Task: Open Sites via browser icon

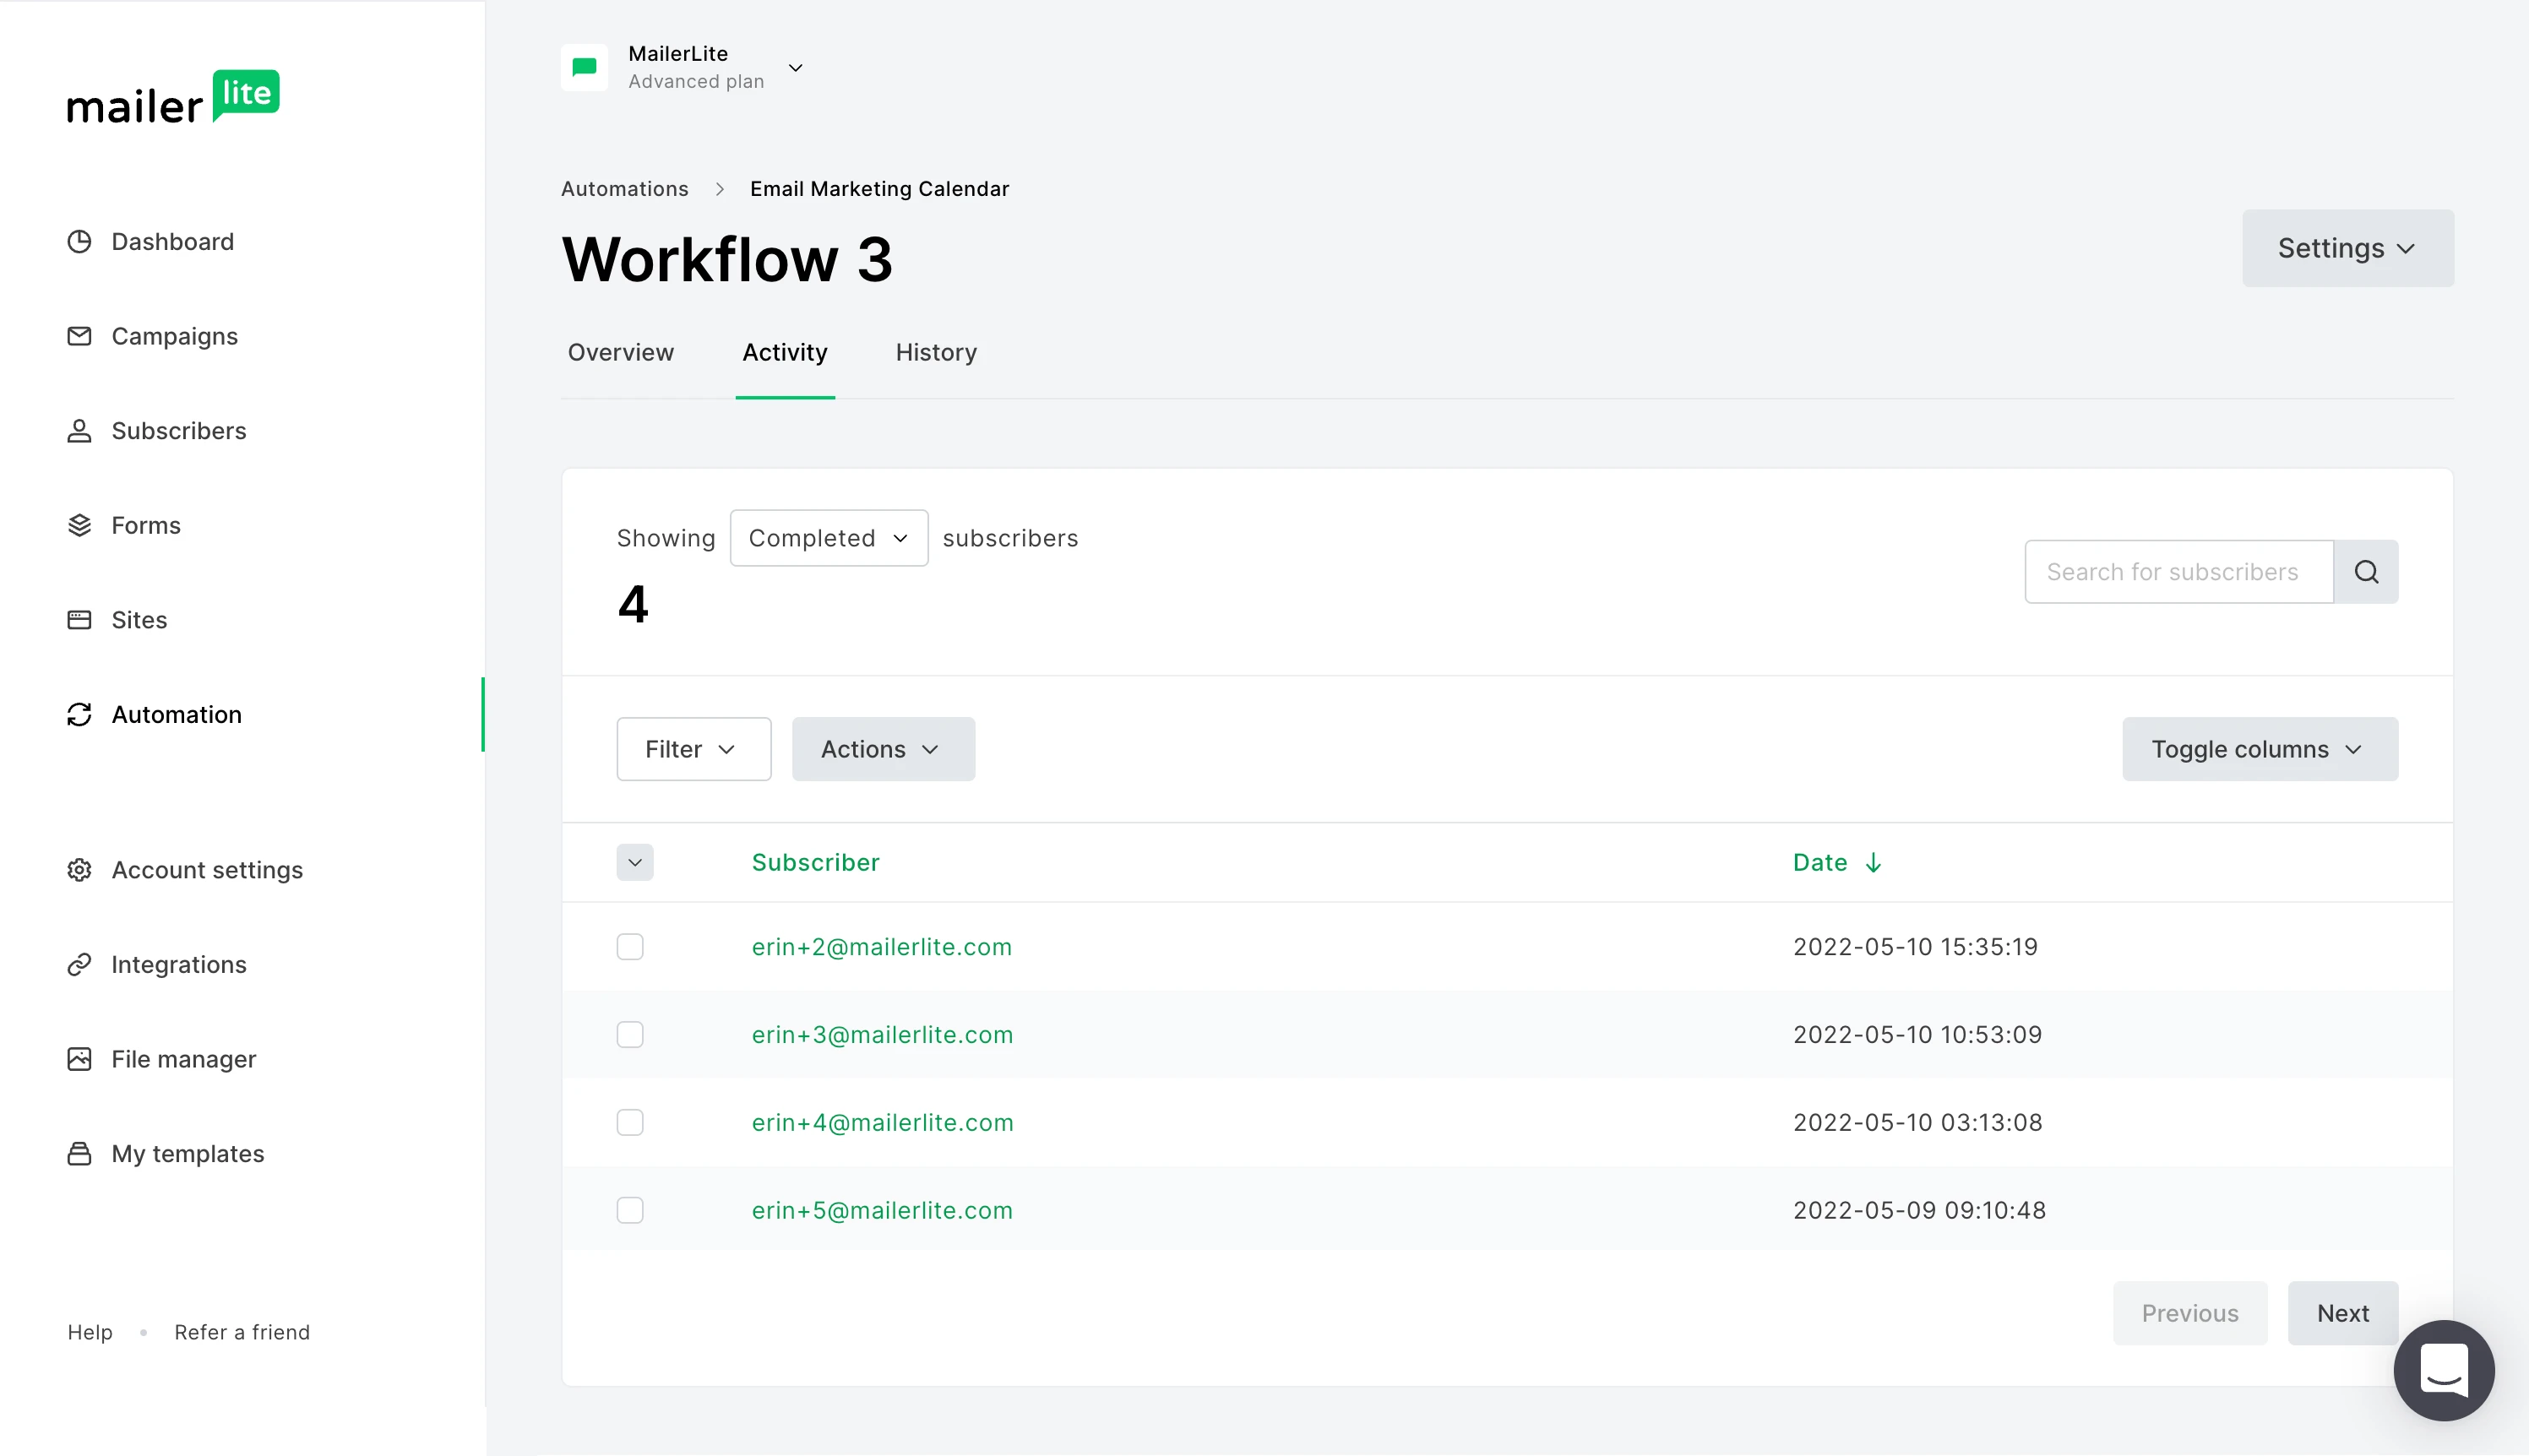Action: point(79,620)
